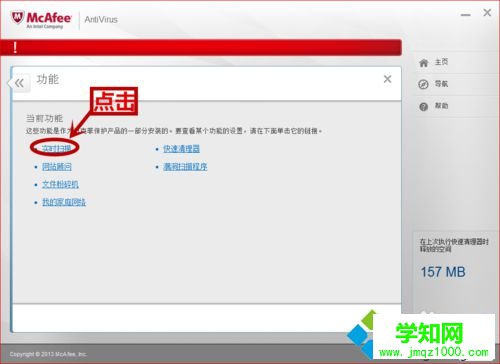Image resolution: width=500 pixels, height=364 pixels.
Task: Click the 157 MB freed space value
Action: point(443,272)
